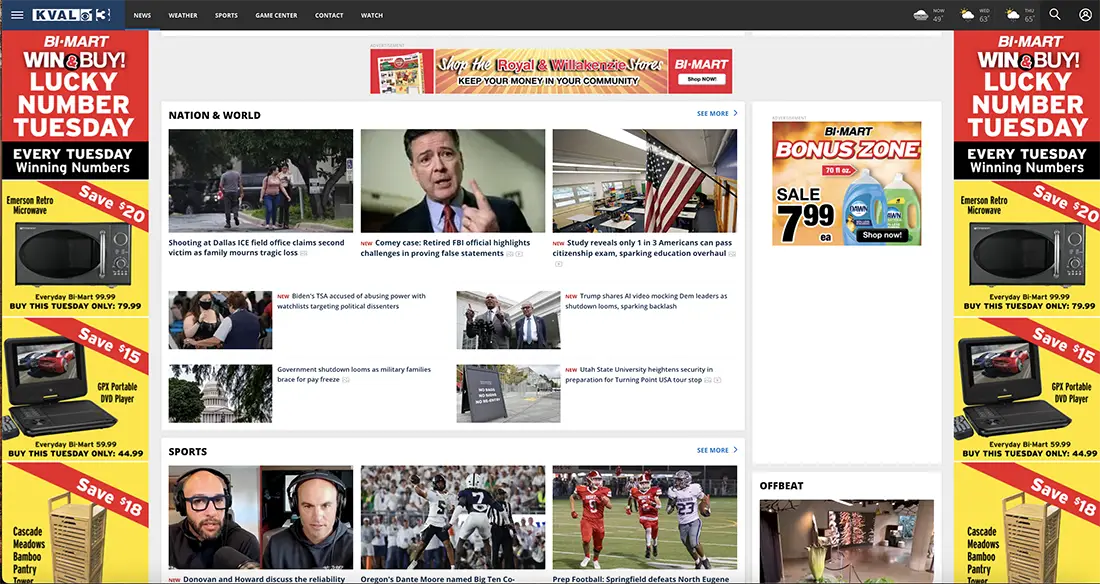Image resolution: width=1100 pixels, height=584 pixels.
Task: Click classroom with American flag photo
Action: (645, 180)
